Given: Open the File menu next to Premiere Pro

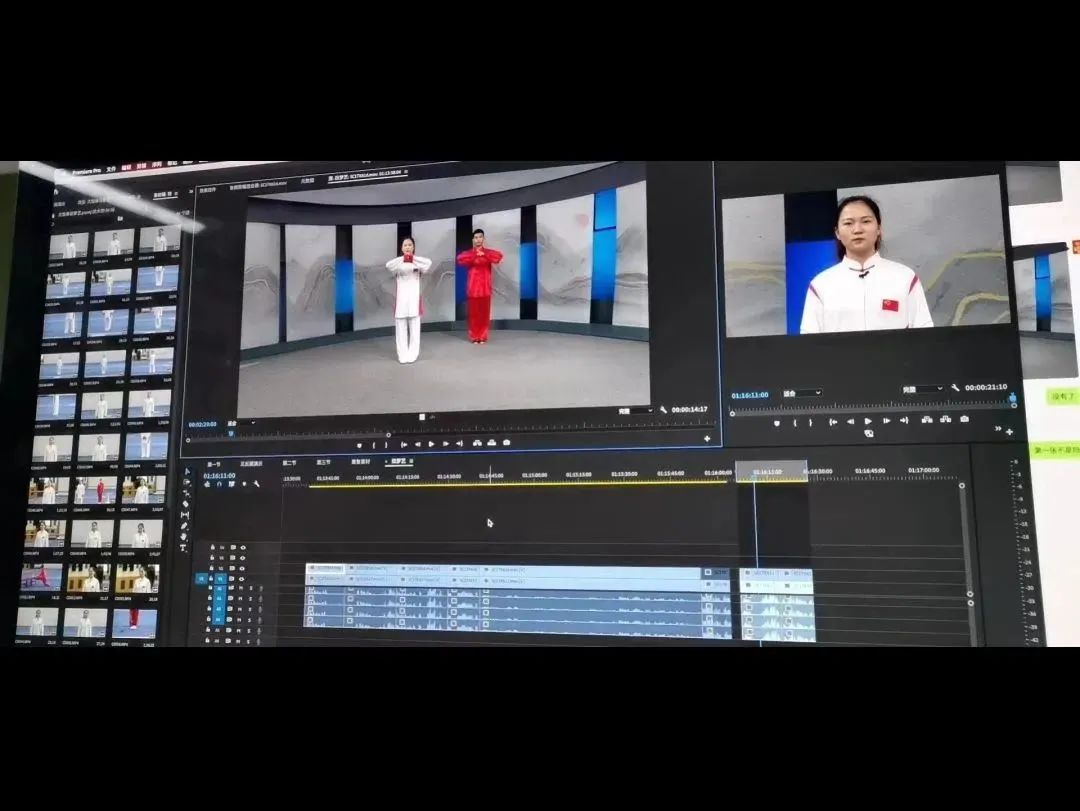Looking at the screenshot, I should (111, 168).
